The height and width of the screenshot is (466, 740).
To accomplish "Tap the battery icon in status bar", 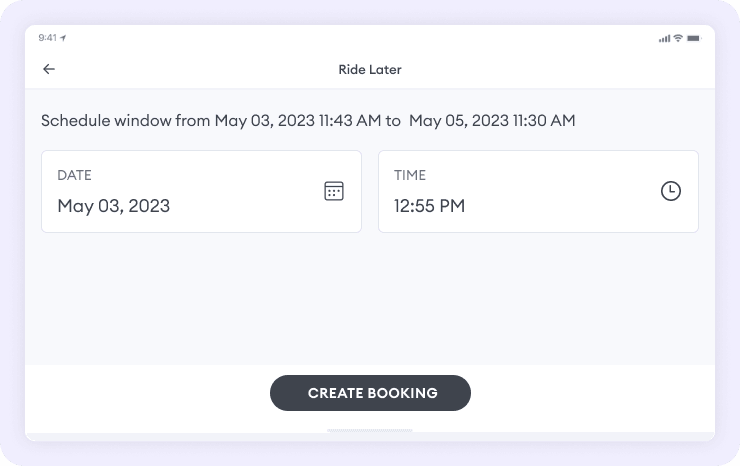I will [x=694, y=38].
